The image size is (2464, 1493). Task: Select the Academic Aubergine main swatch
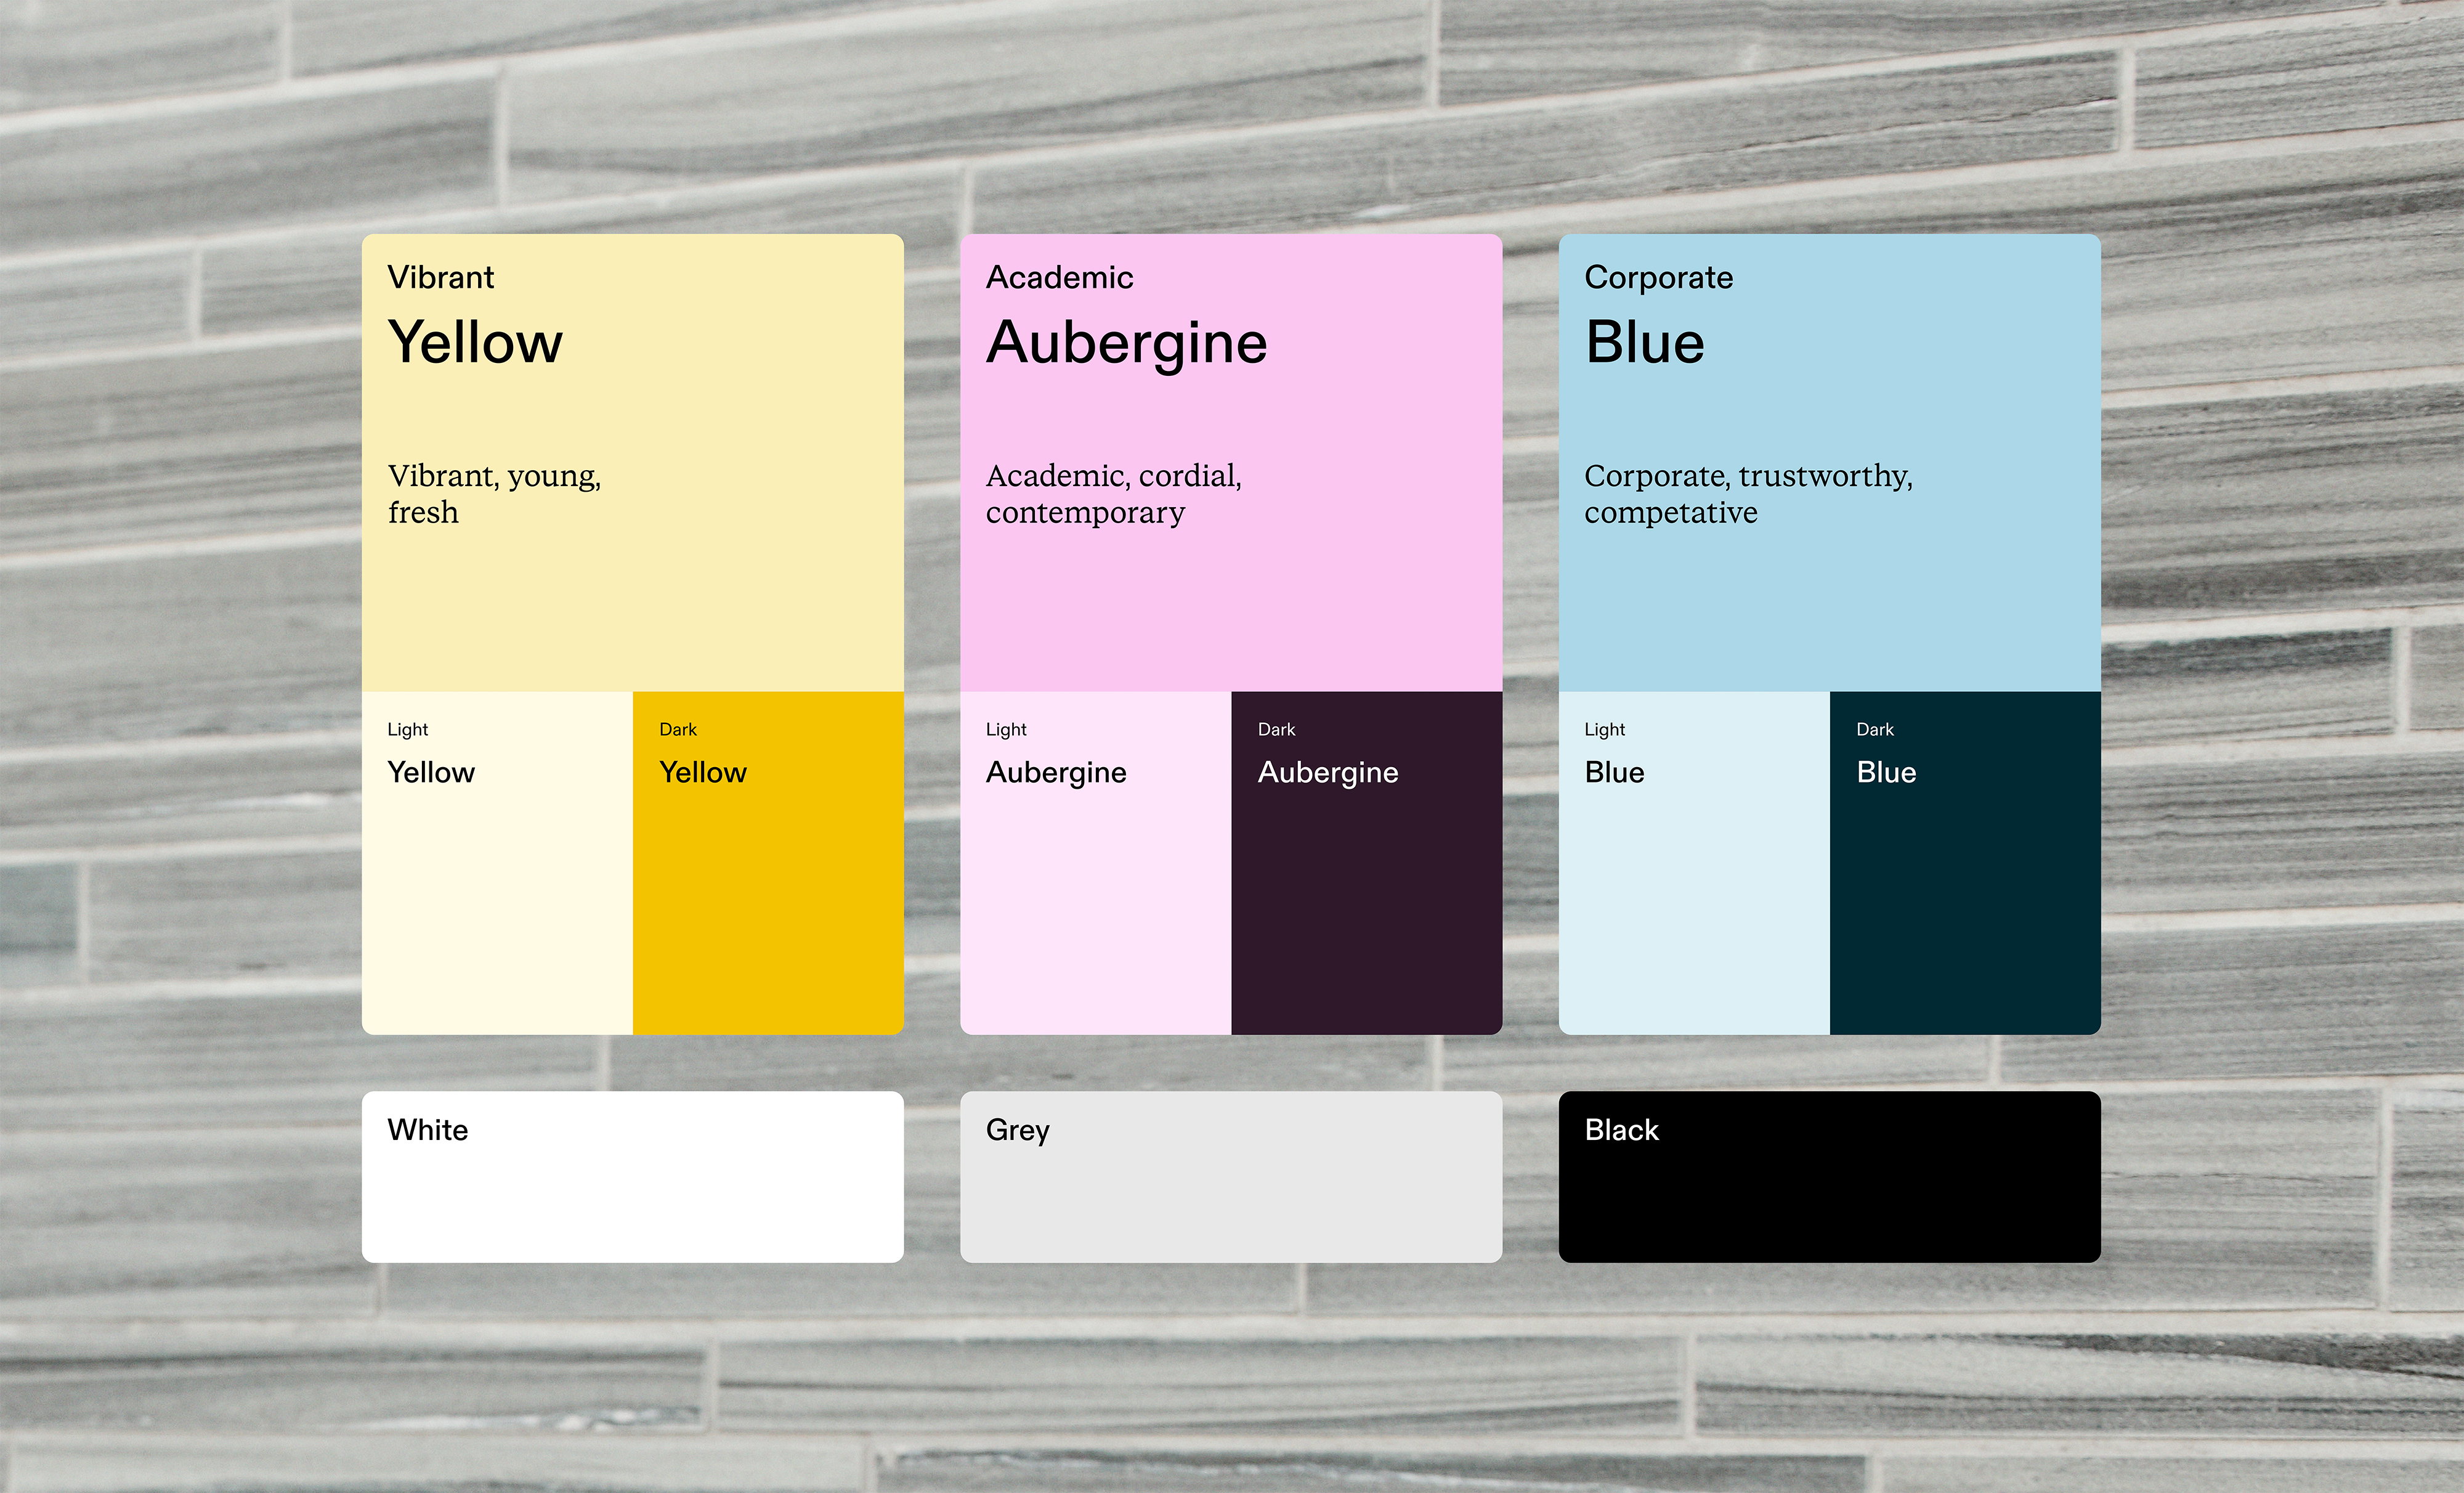(1231, 462)
